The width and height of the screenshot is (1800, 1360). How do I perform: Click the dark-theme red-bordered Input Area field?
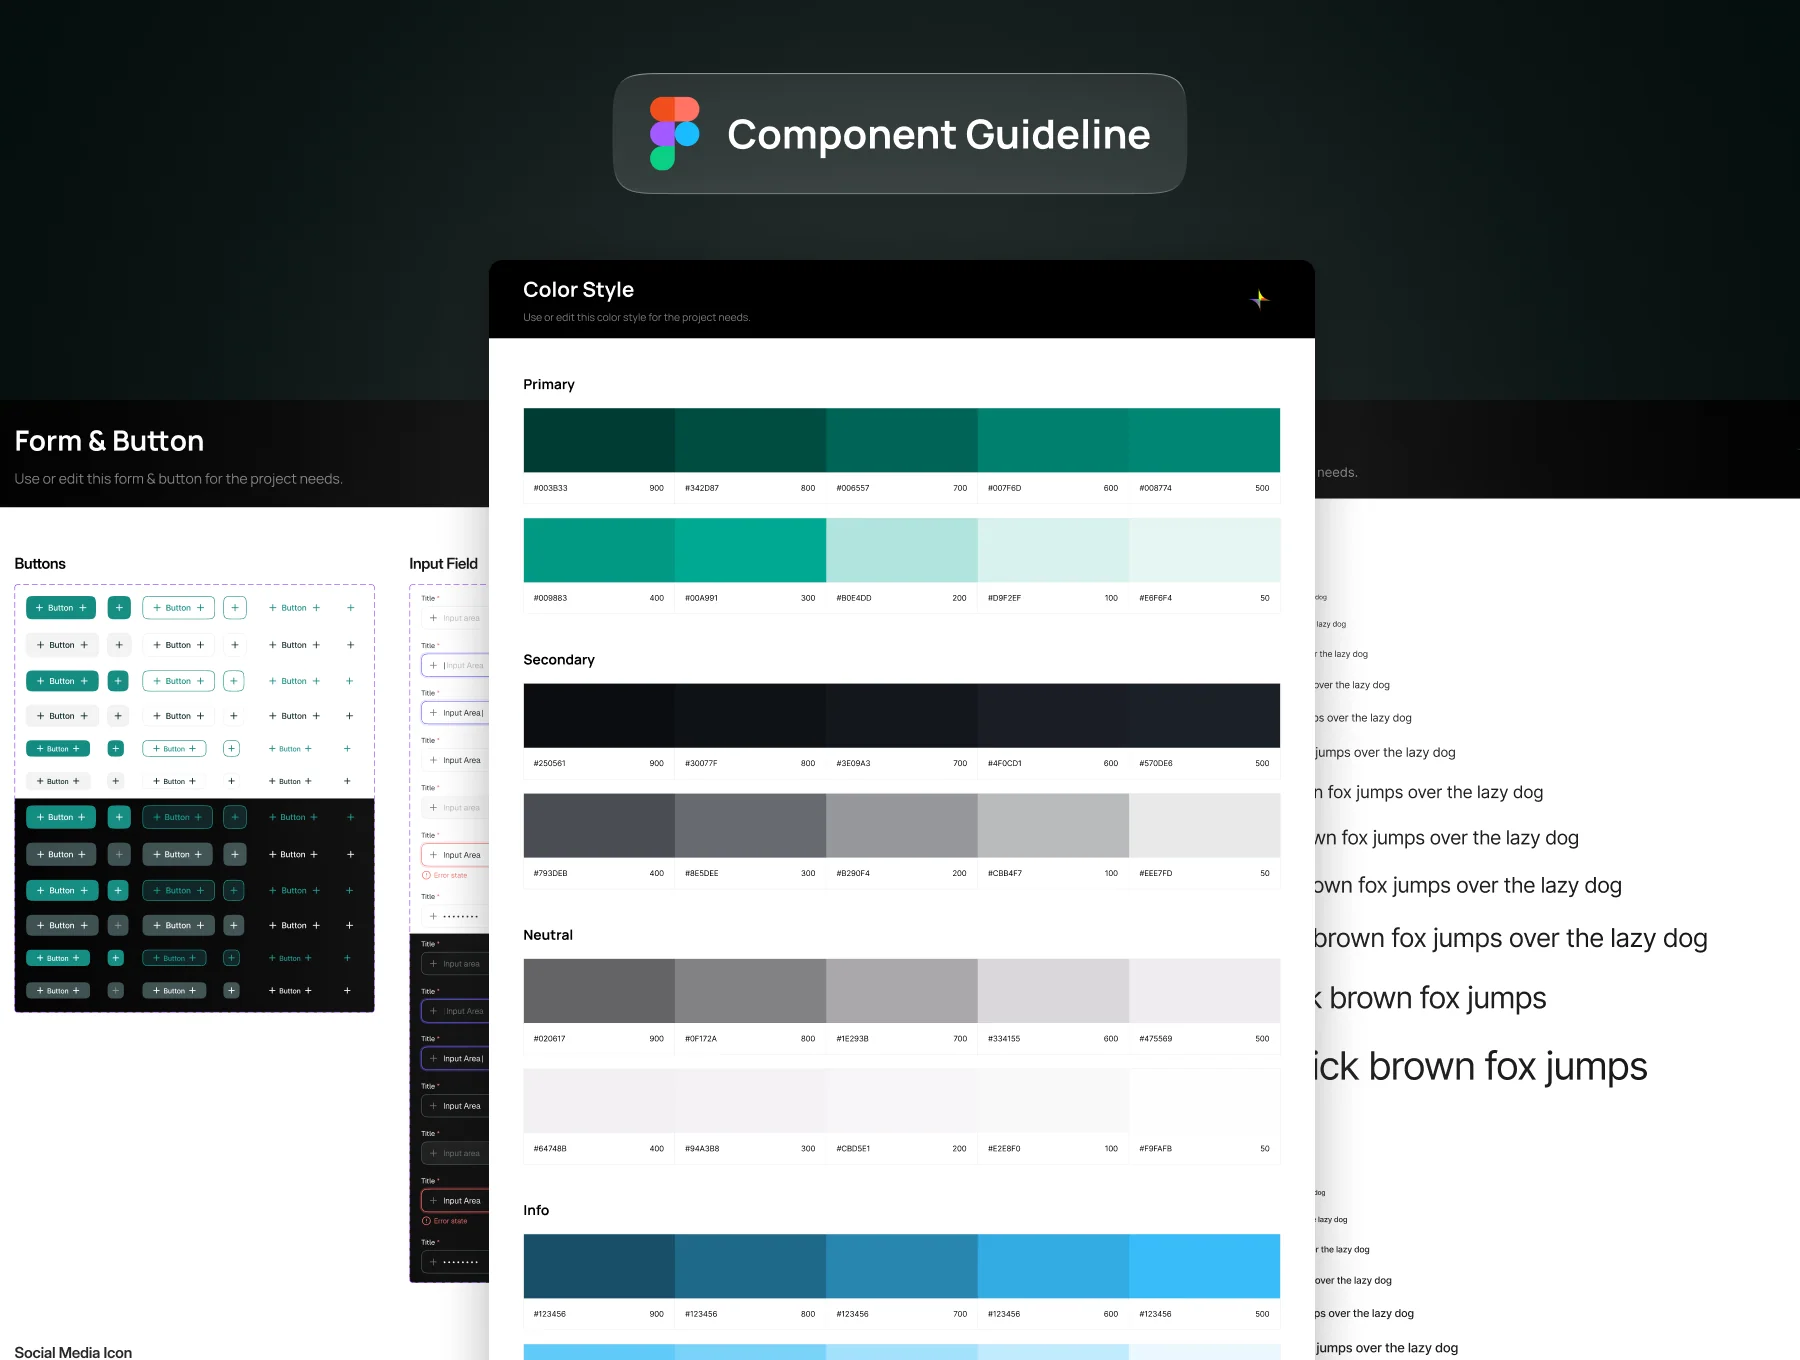[455, 1200]
